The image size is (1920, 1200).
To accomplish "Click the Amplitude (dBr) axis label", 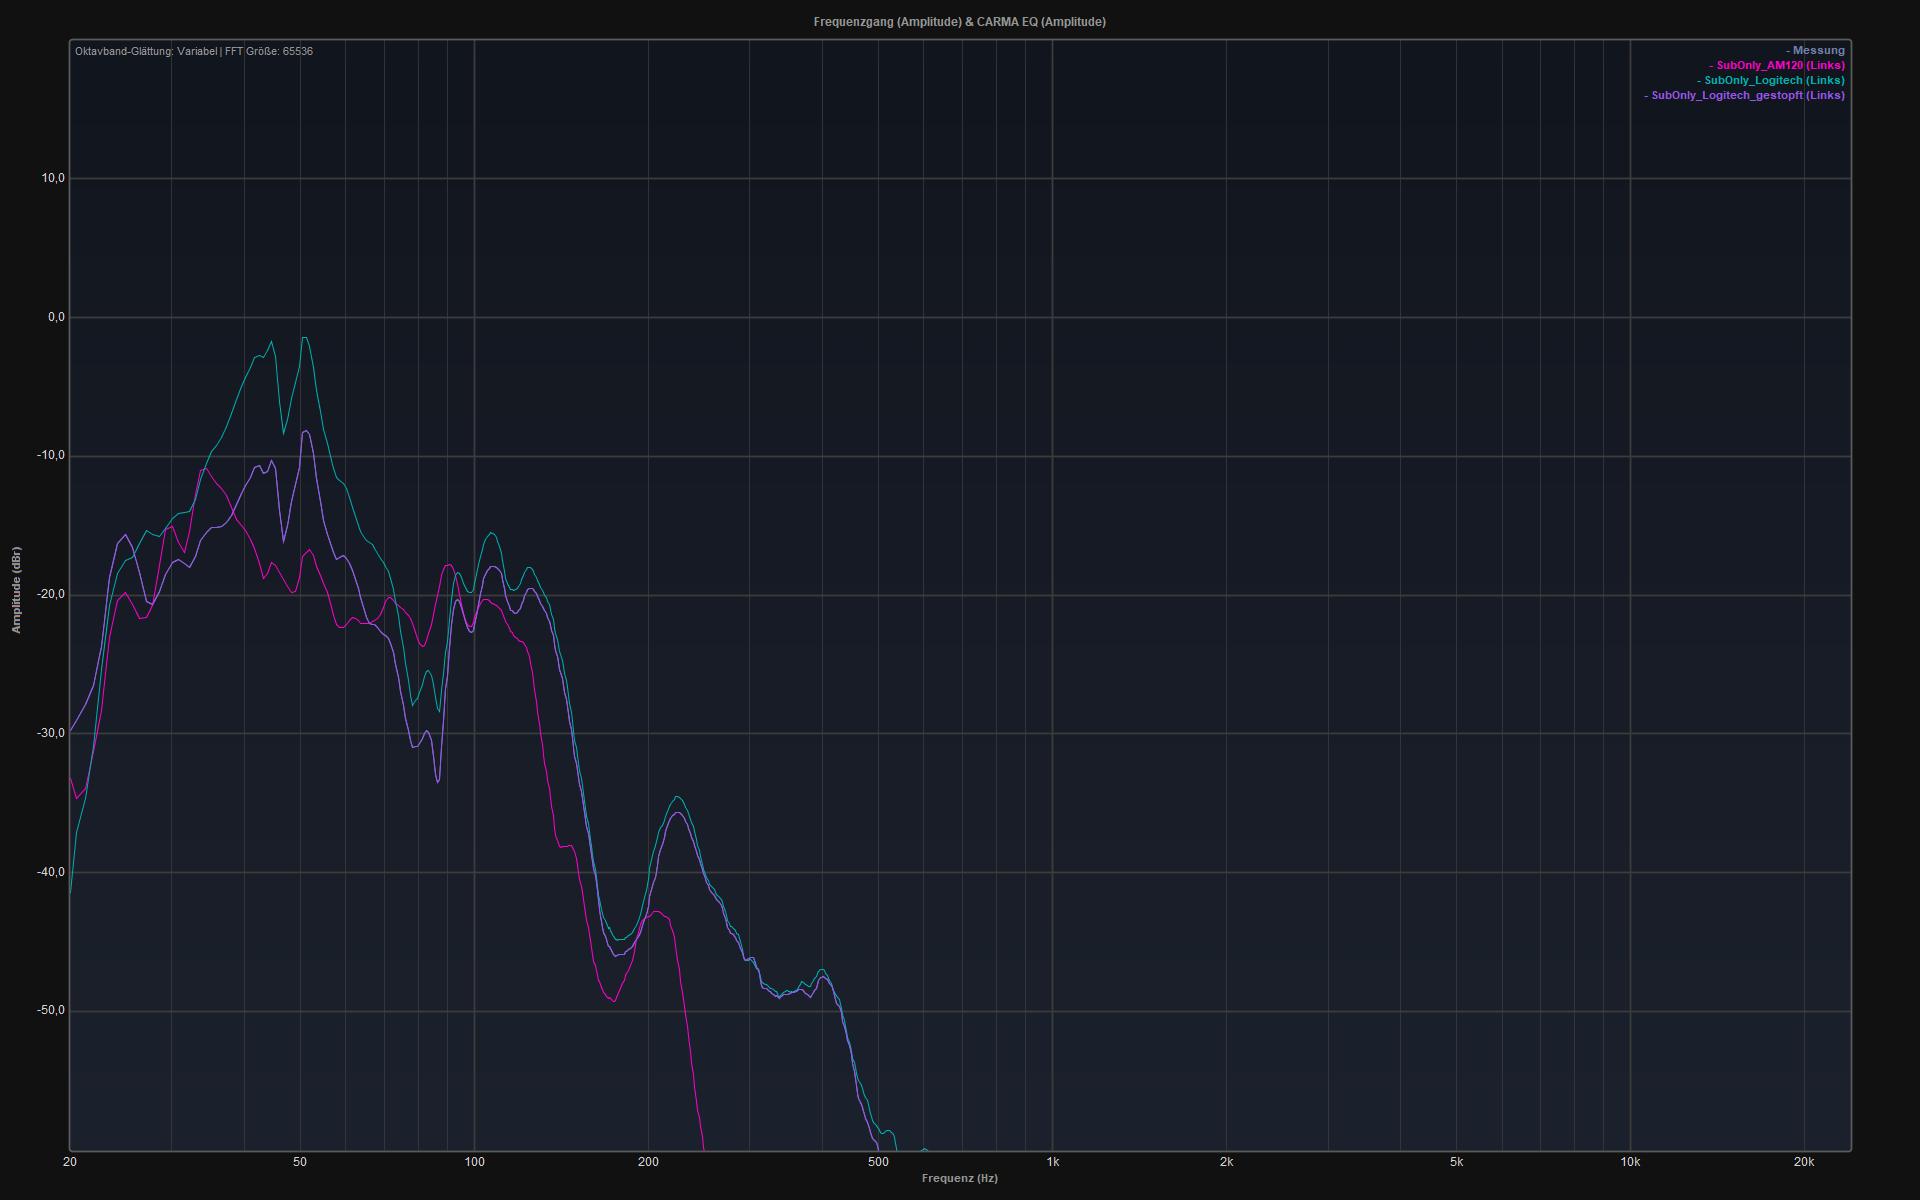I will point(16,590).
